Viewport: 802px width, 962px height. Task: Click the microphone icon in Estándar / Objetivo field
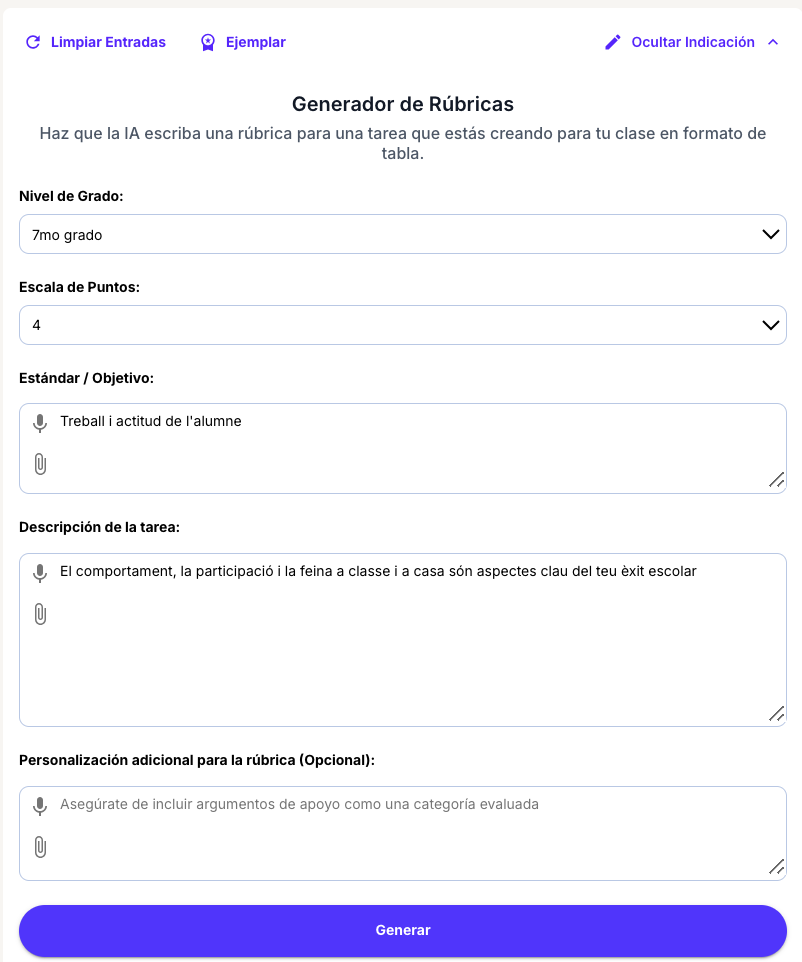40,423
